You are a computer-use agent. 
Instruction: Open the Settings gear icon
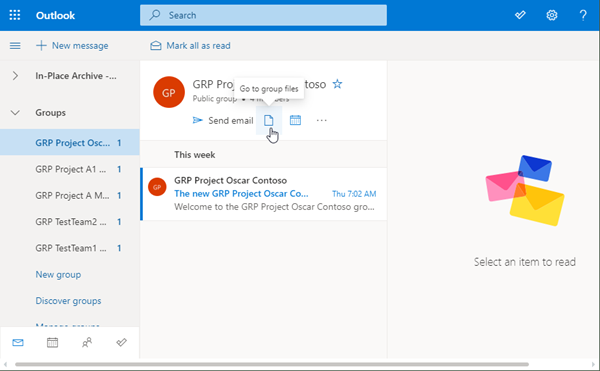[x=551, y=15]
